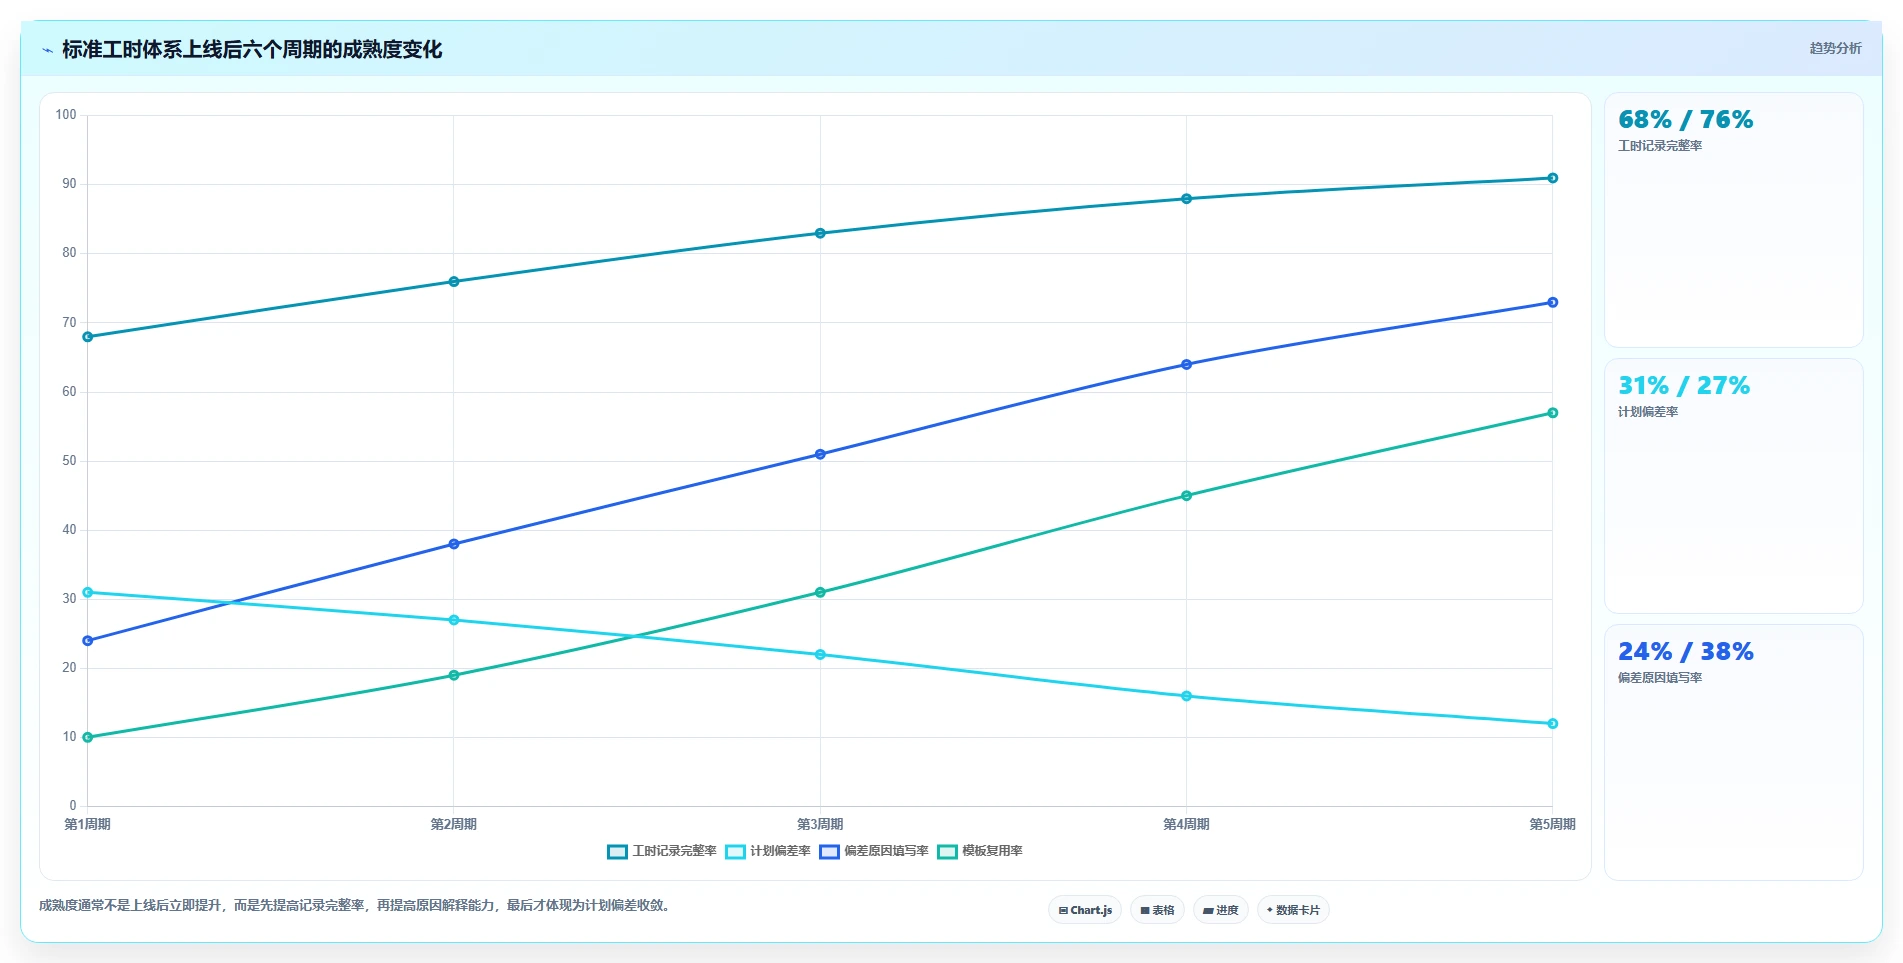This screenshot has width=1903, height=963.
Task: Click the 数据卡片 tag pill
Action: [x=1293, y=910]
